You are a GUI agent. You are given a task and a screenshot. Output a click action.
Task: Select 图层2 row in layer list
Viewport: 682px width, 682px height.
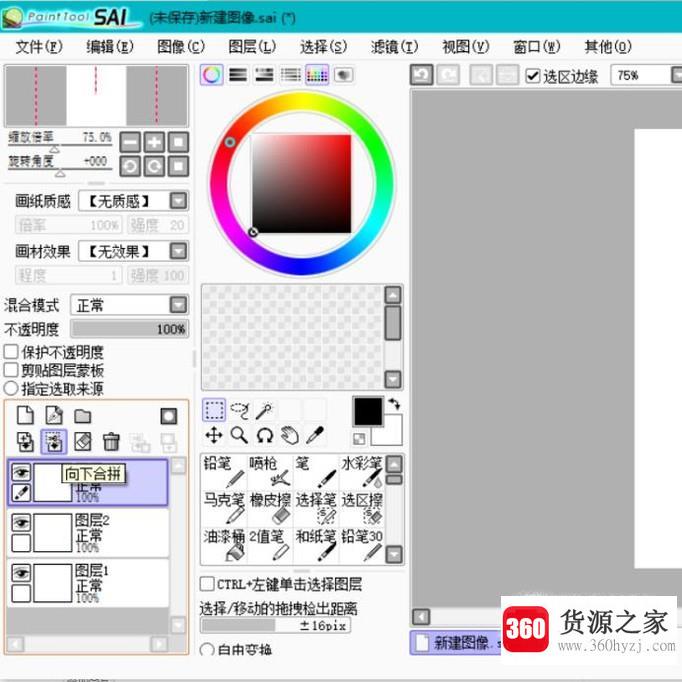point(88,533)
